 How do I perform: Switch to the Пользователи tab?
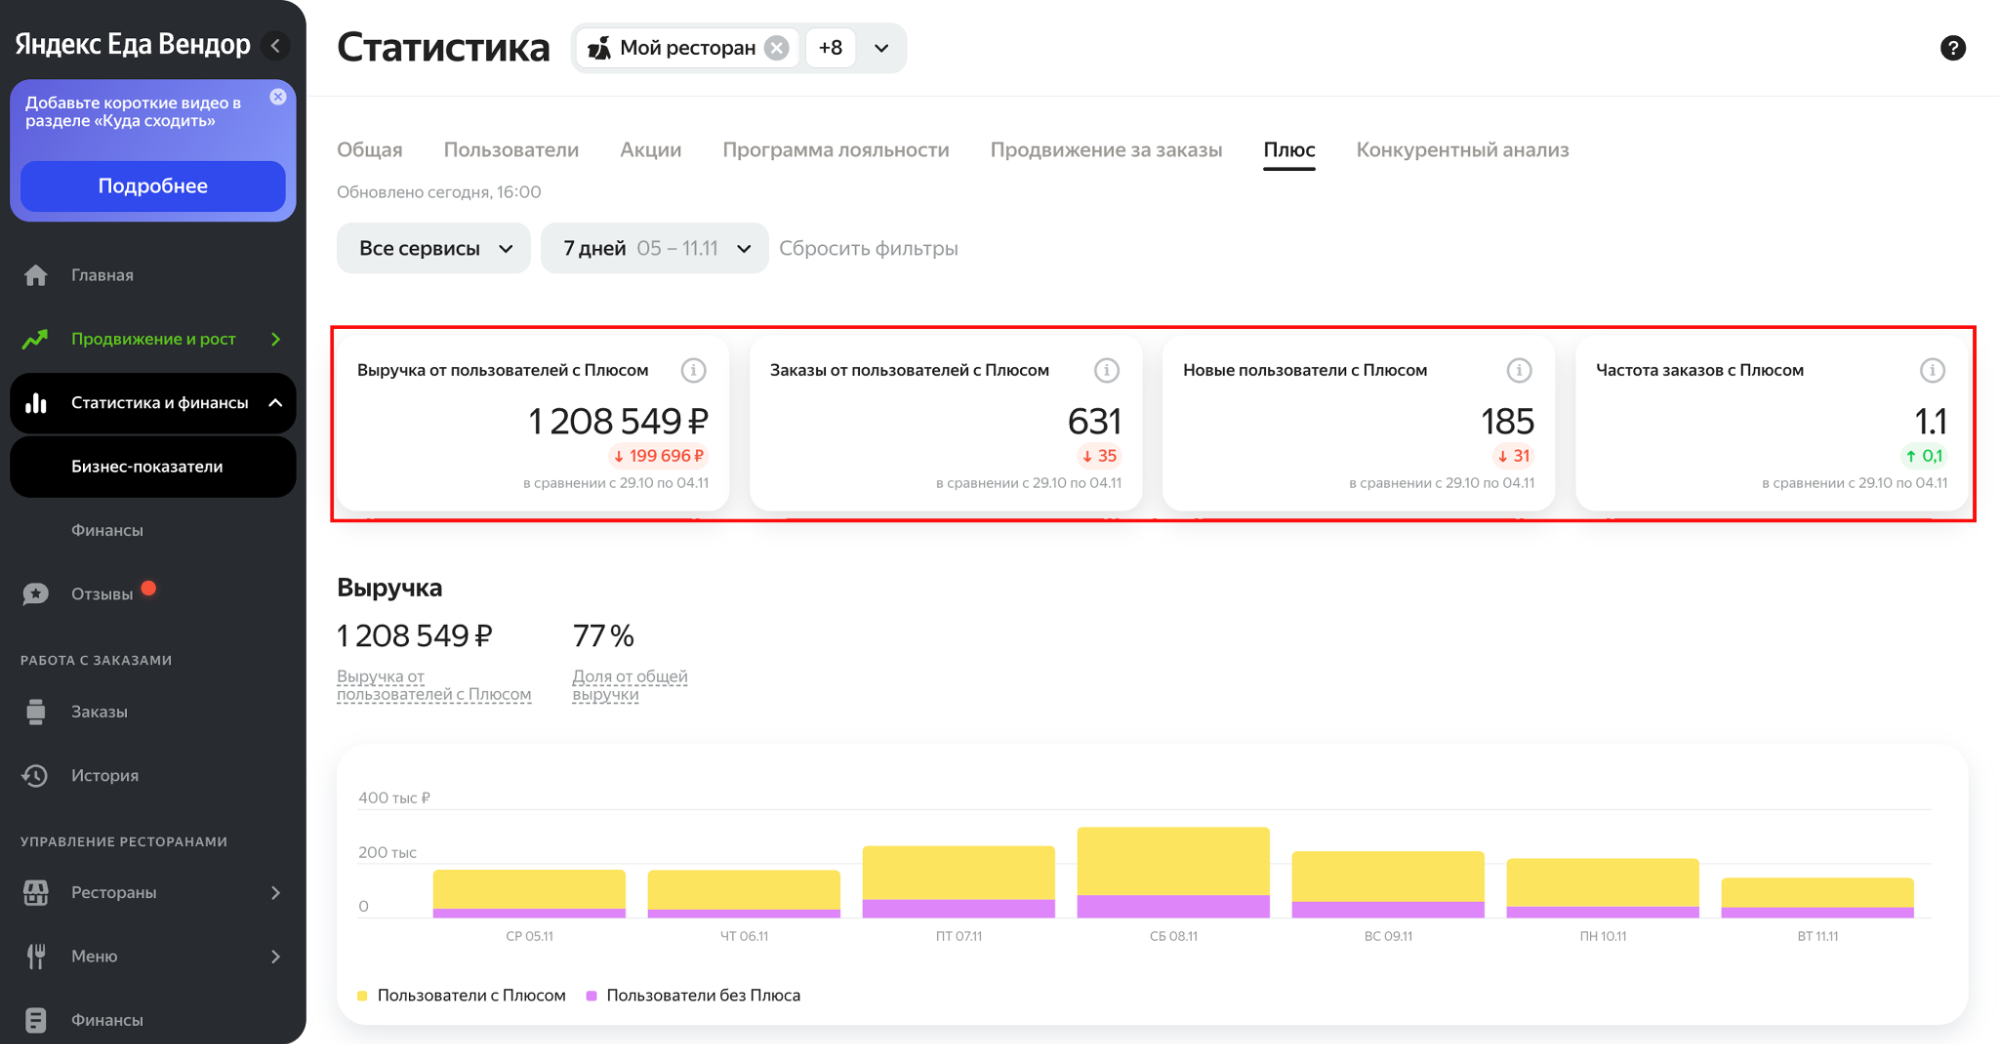pyautogui.click(x=511, y=150)
